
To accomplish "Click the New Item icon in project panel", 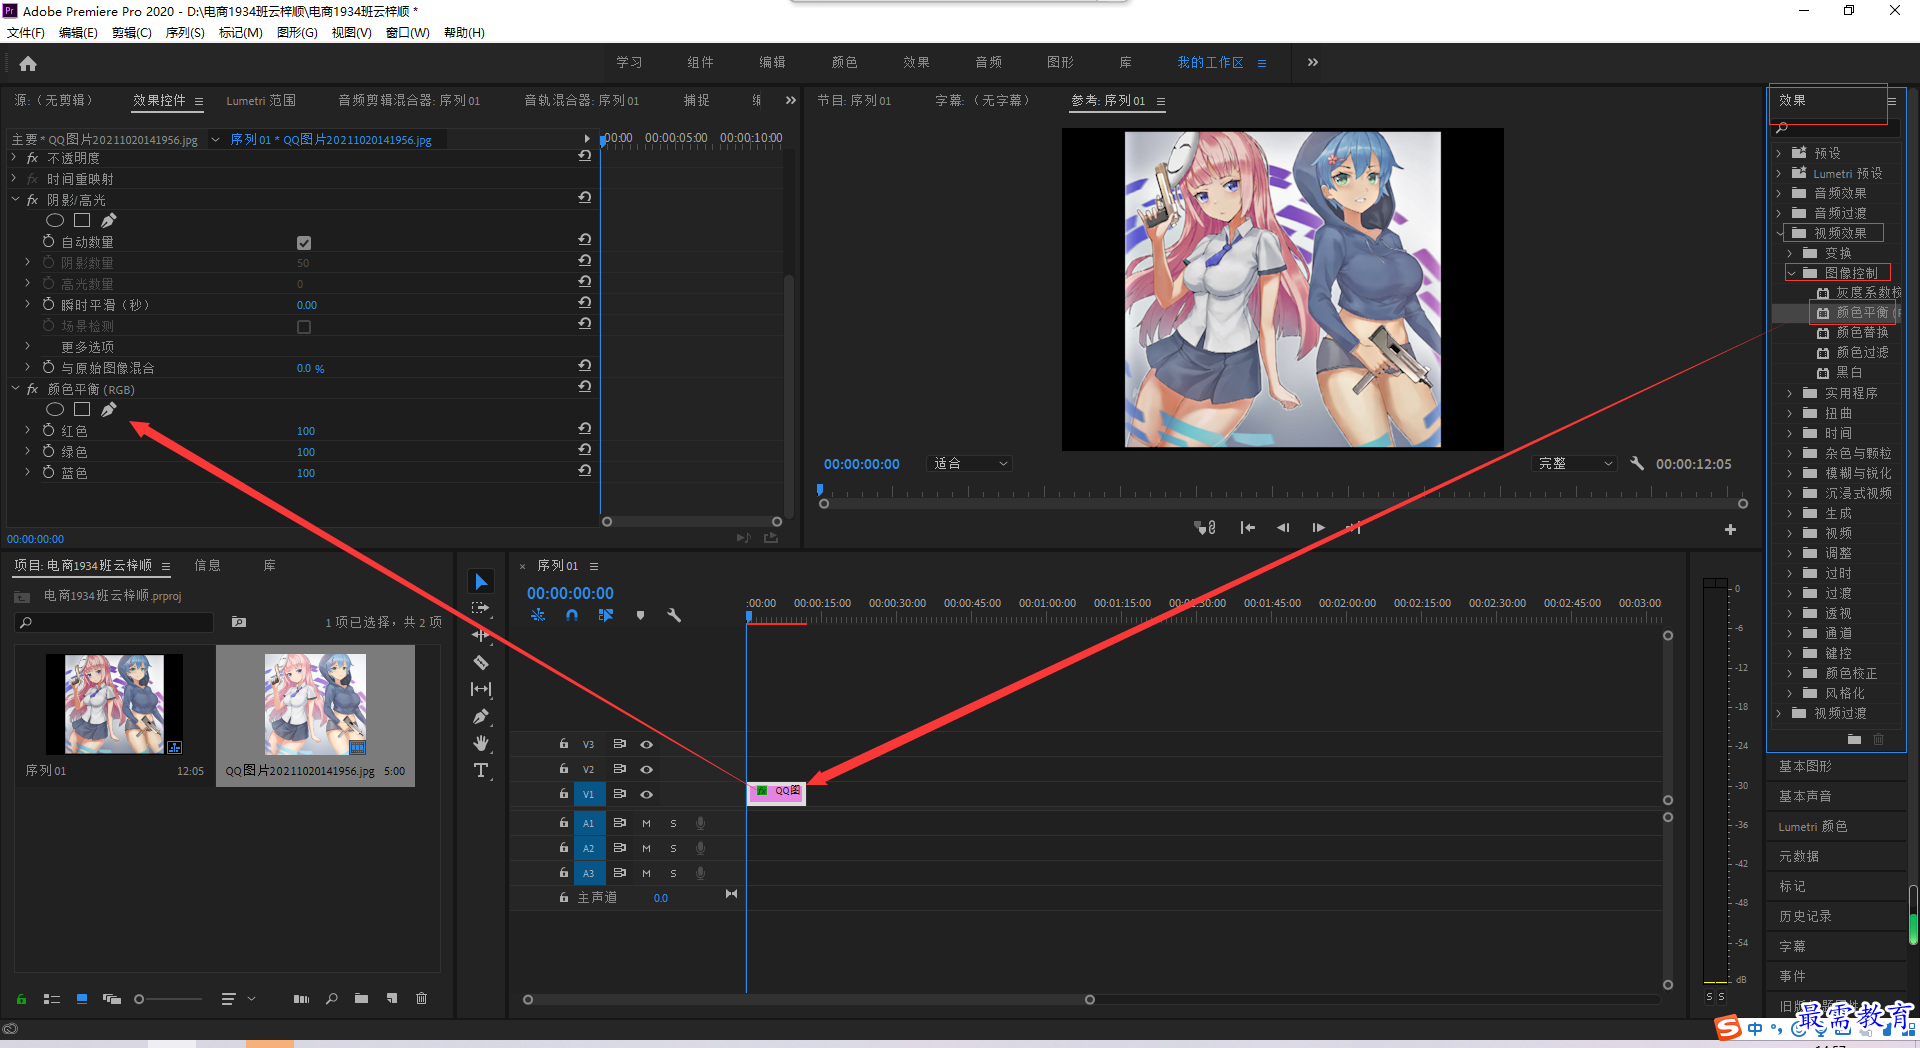I will pyautogui.click(x=392, y=998).
